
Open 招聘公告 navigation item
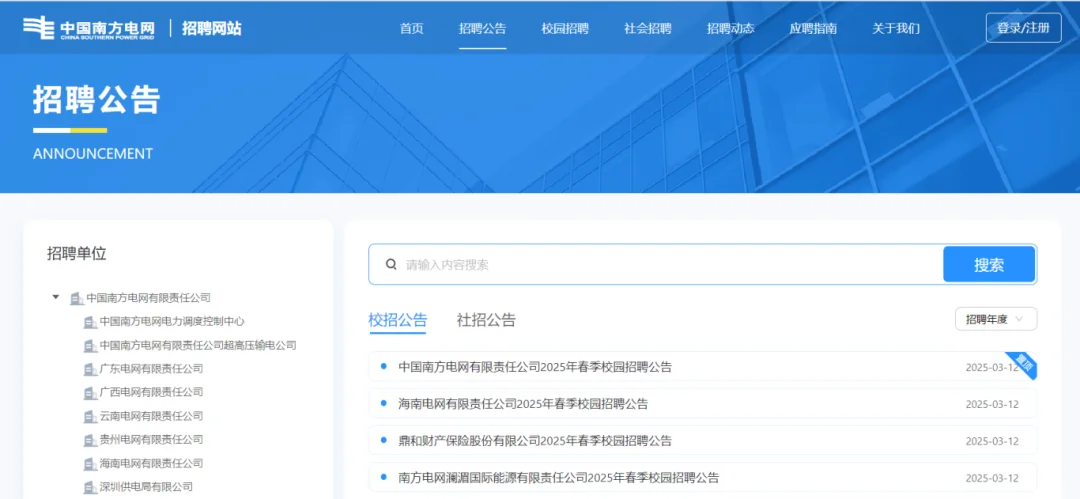coord(483,29)
